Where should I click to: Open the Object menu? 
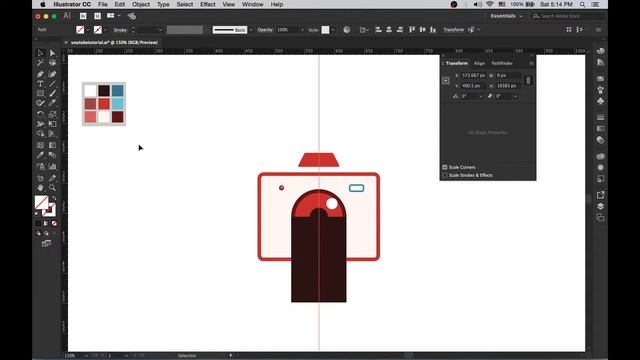(x=141, y=4)
